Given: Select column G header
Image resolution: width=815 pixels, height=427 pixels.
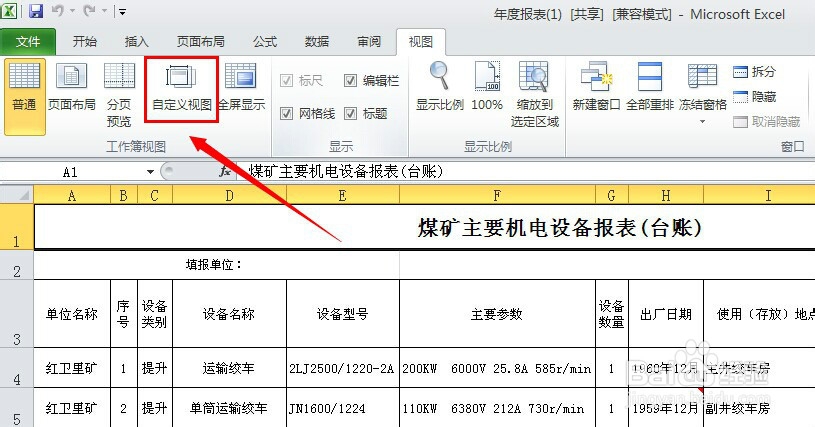Looking at the screenshot, I should [x=612, y=195].
